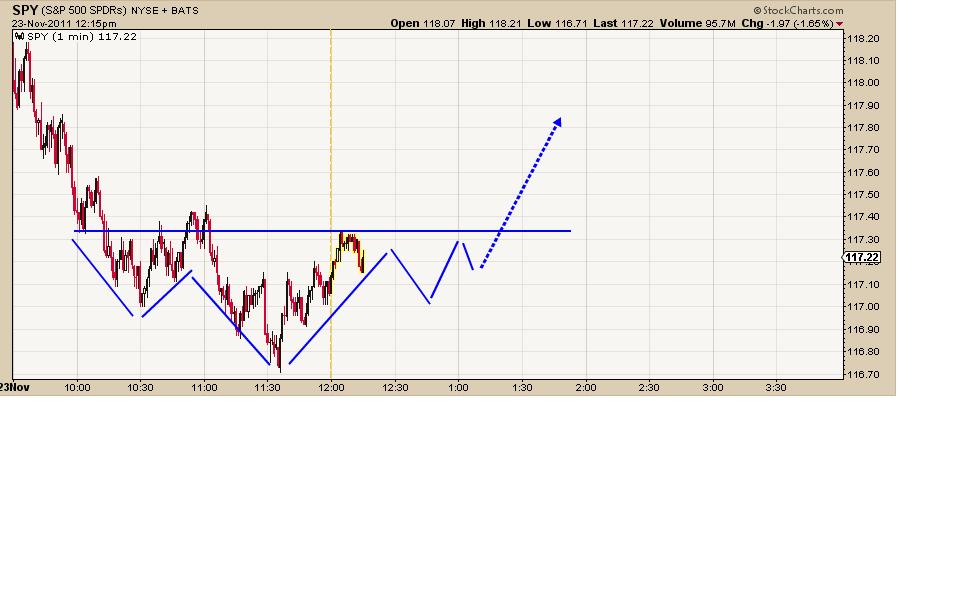Click the 2:00 time axis label
The height and width of the screenshot is (600, 960).
(x=586, y=388)
